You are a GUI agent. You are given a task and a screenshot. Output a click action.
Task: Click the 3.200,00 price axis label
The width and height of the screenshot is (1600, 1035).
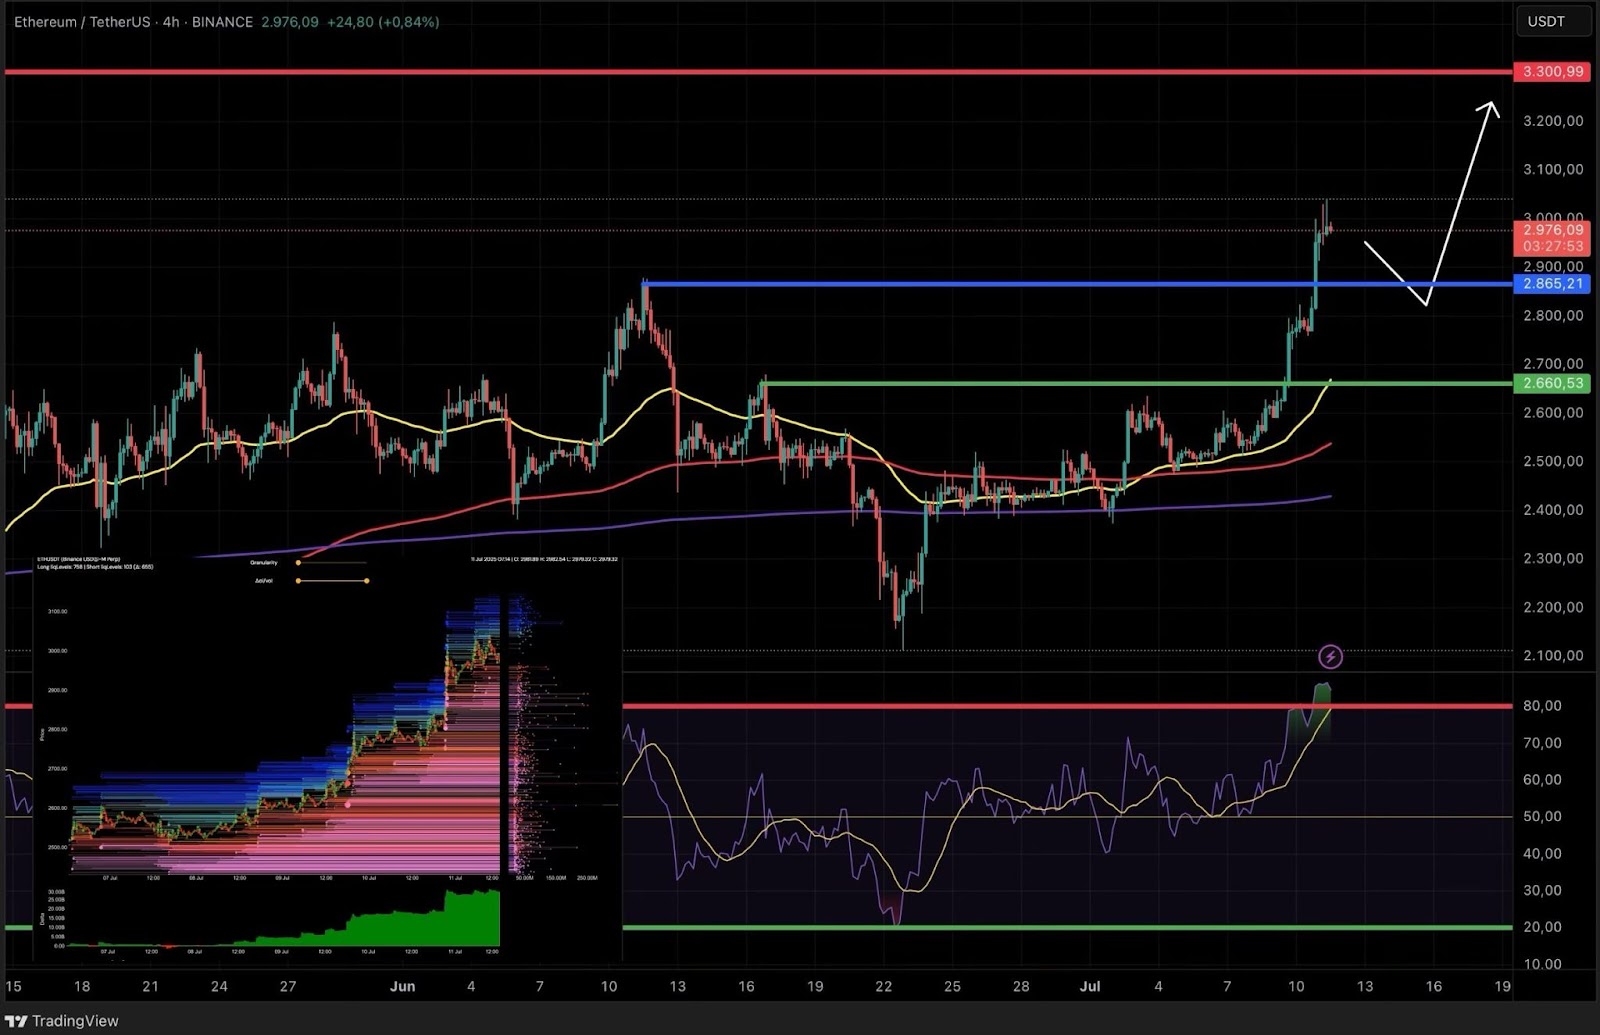point(1553,121)
